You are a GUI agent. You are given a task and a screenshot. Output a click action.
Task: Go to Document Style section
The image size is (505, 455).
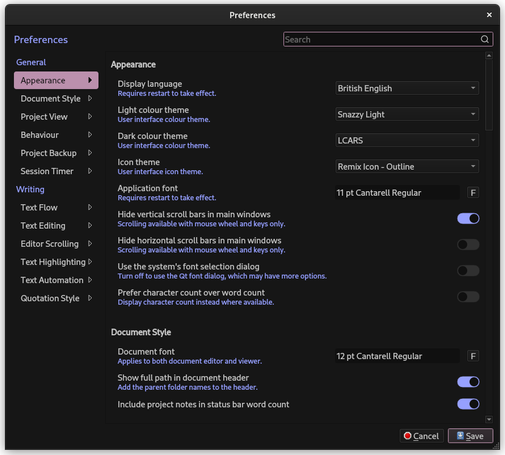point(56,98)
